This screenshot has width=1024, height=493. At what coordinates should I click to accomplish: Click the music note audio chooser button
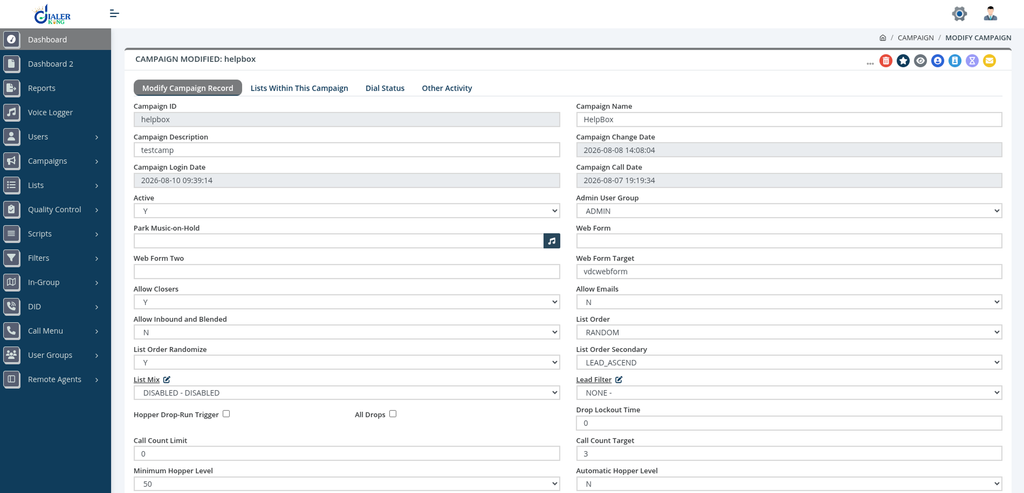point(552,241)
